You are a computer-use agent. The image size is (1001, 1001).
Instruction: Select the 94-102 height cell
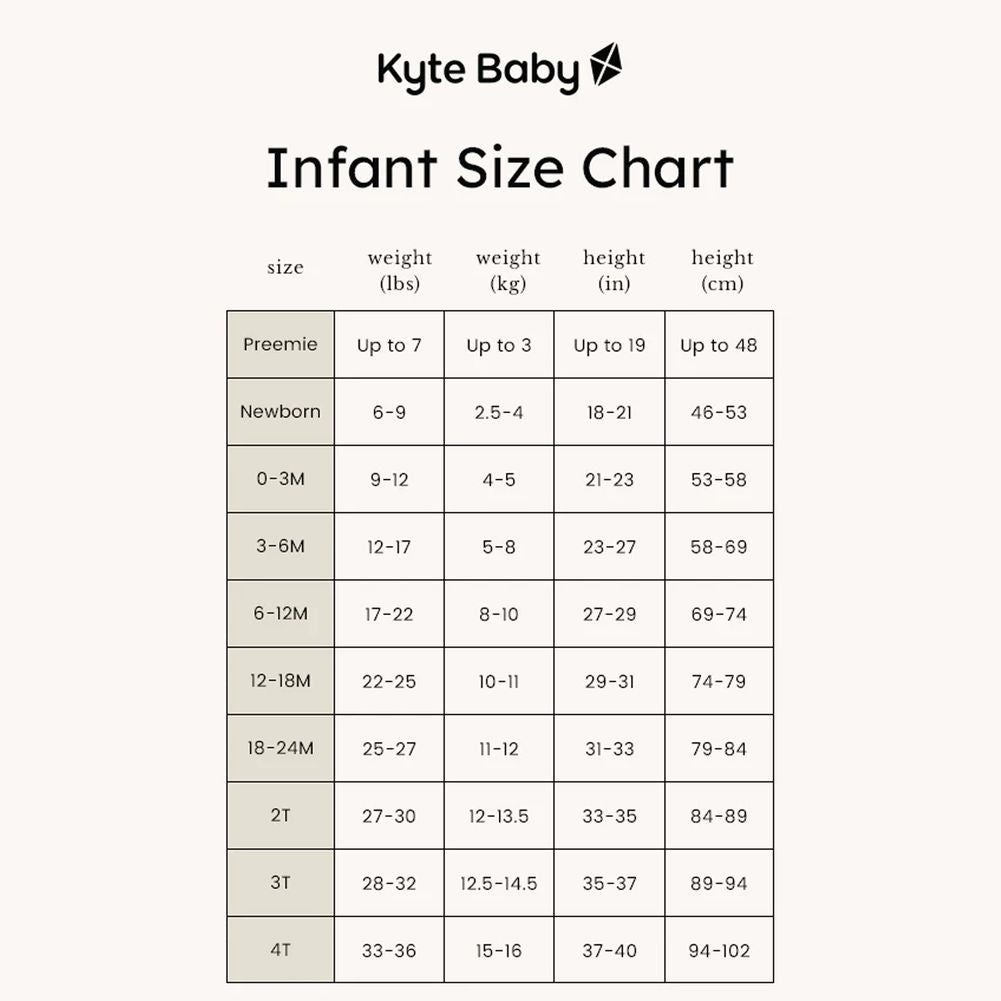pos(719,951)
